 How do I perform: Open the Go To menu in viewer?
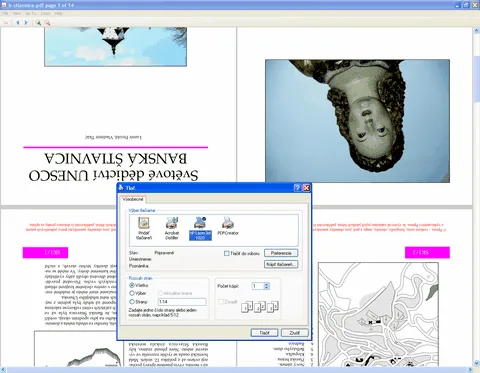pyautogui.click(x=31, y=13)
